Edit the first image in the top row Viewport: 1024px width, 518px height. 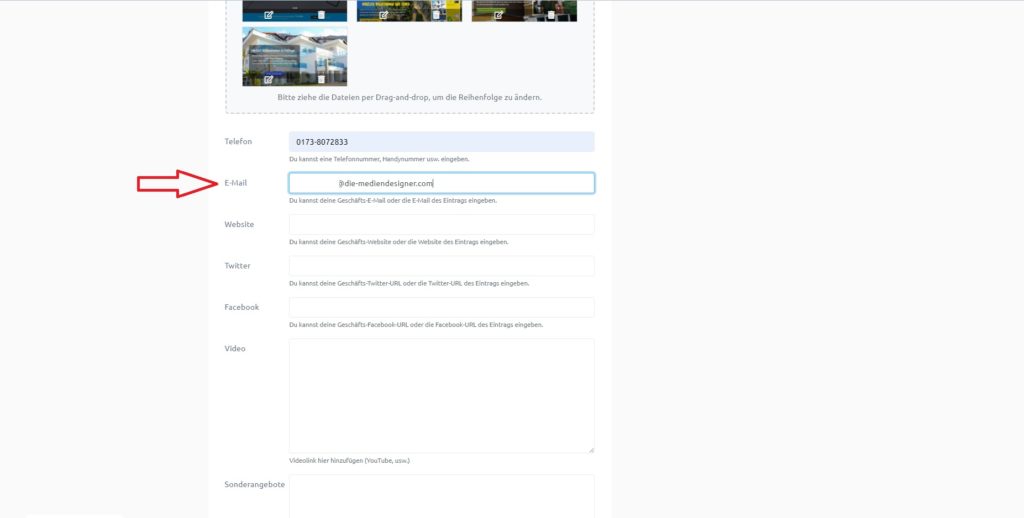tap(268, 16)
